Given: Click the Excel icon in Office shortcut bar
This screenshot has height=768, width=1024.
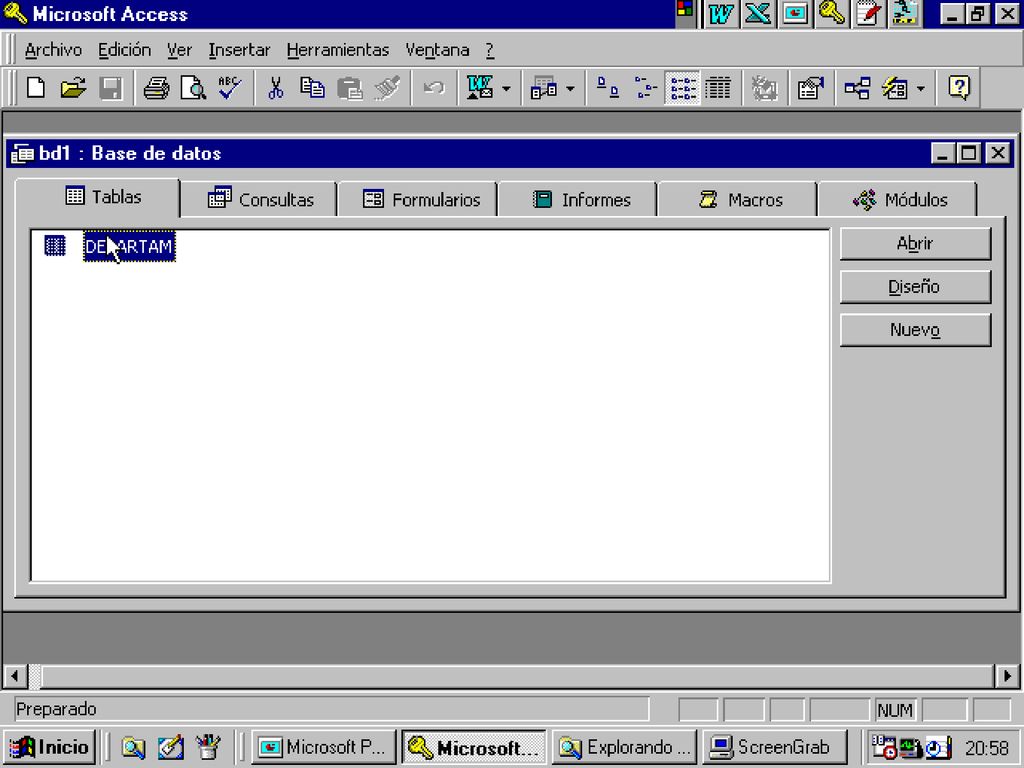Looking at the screenshot, I should click(x=758, y=14).
